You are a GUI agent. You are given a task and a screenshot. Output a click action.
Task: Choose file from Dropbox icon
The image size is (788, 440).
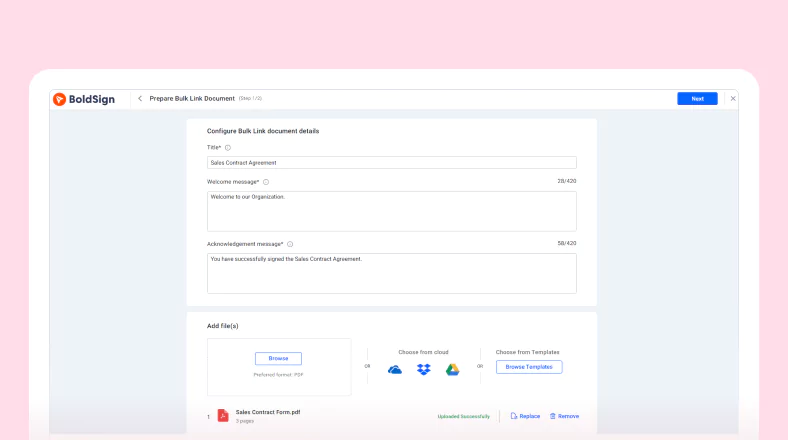[x=424, y=370]
